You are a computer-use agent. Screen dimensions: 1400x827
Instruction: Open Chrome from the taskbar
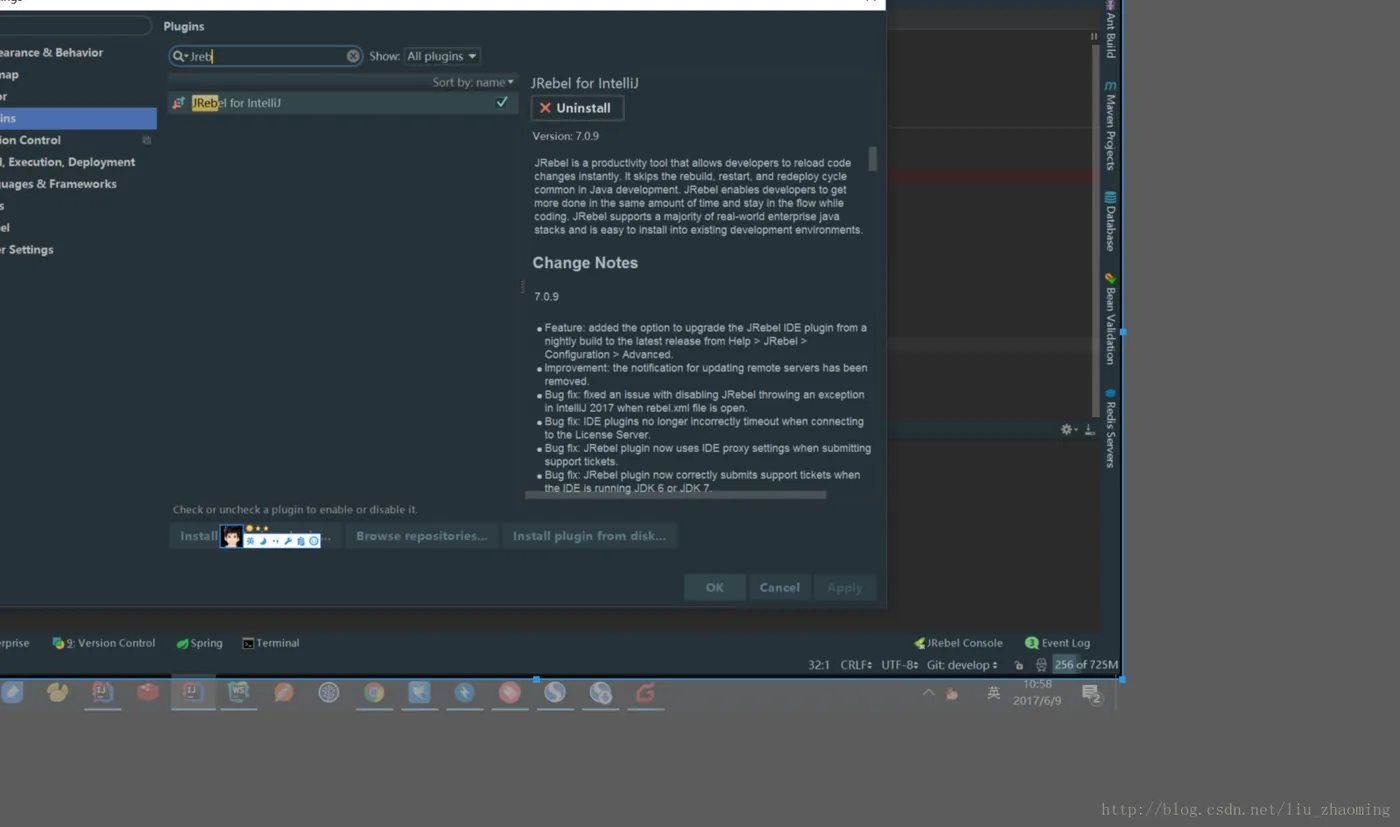[x=374, y=692]
